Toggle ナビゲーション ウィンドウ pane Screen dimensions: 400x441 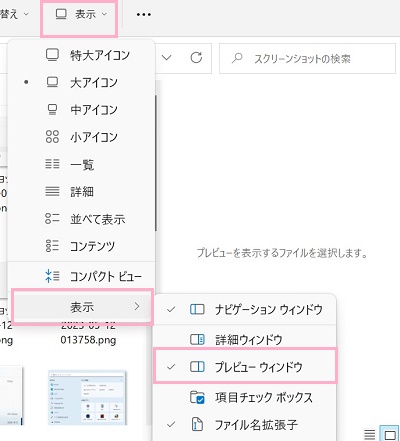[x=245, y=310]
